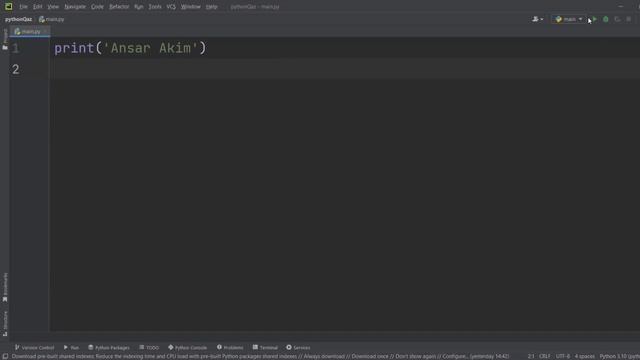Viewport: 640px width, 360px height.
Task: Minimize the PyCharm window
Action: tap(621, 7)
